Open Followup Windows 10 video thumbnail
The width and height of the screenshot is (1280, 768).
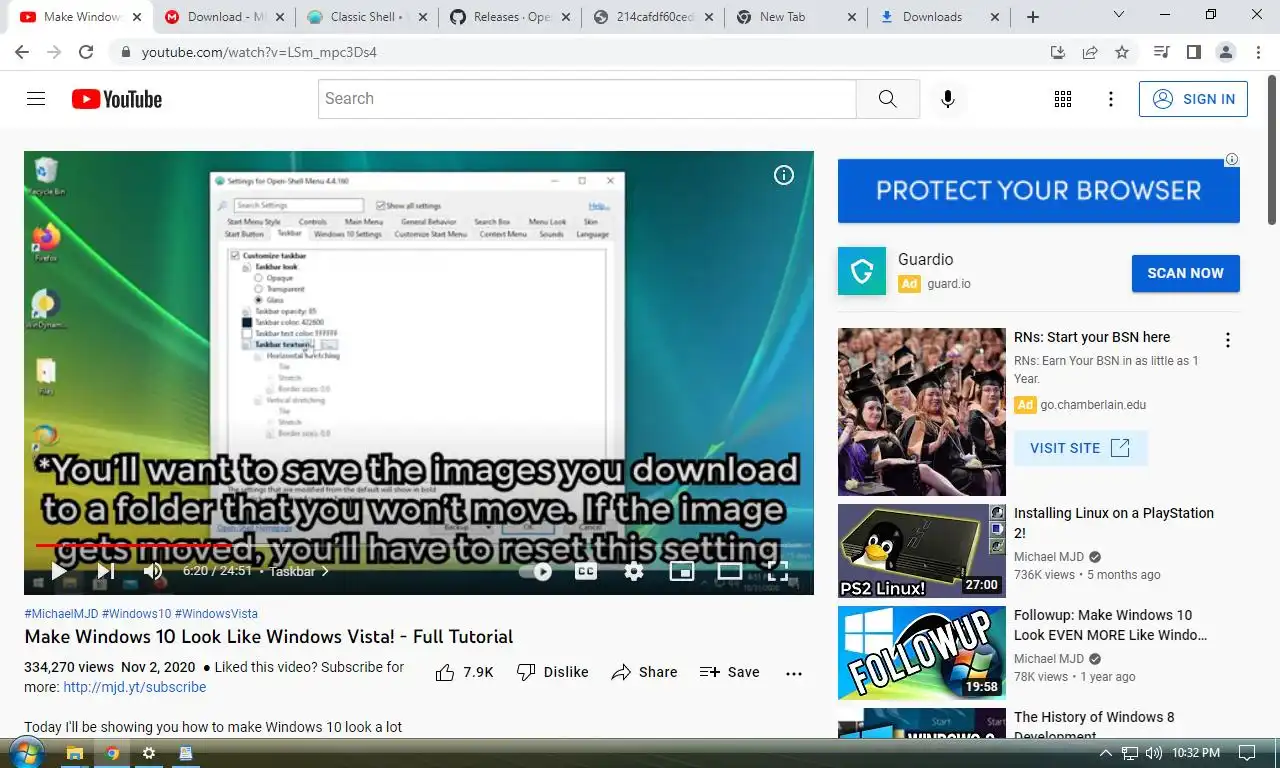tap(921, 652)
